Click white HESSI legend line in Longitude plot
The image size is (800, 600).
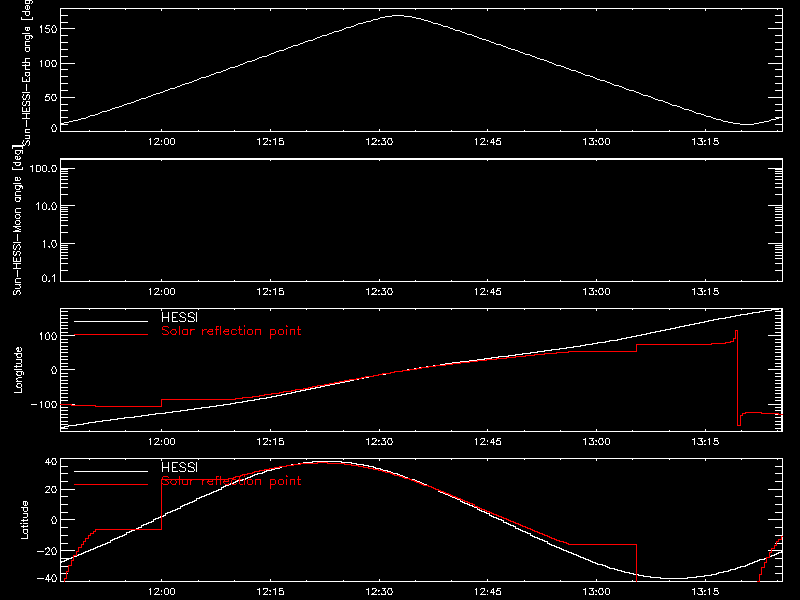coord(111,321)
